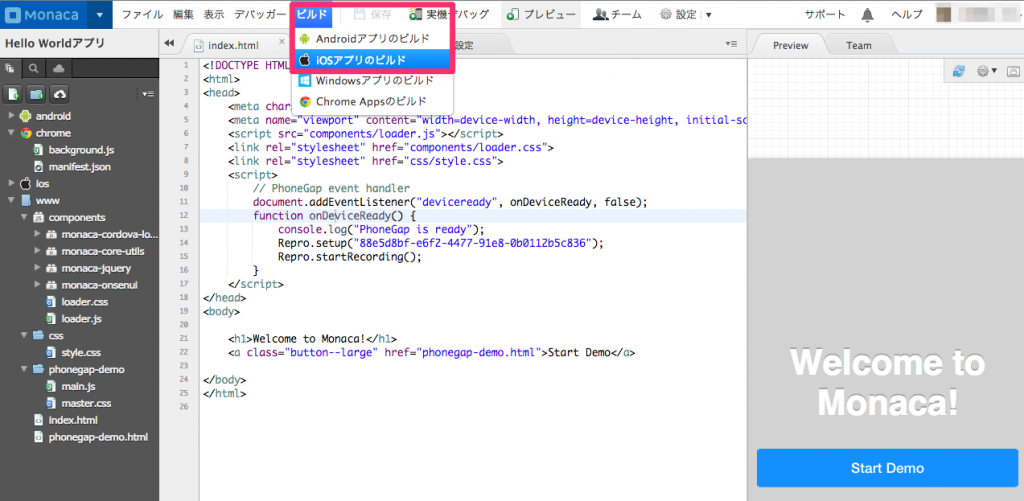Screen dimensions: 1024x501
Task: Switch to the Preview tab
Action: (x=790, y=45)
